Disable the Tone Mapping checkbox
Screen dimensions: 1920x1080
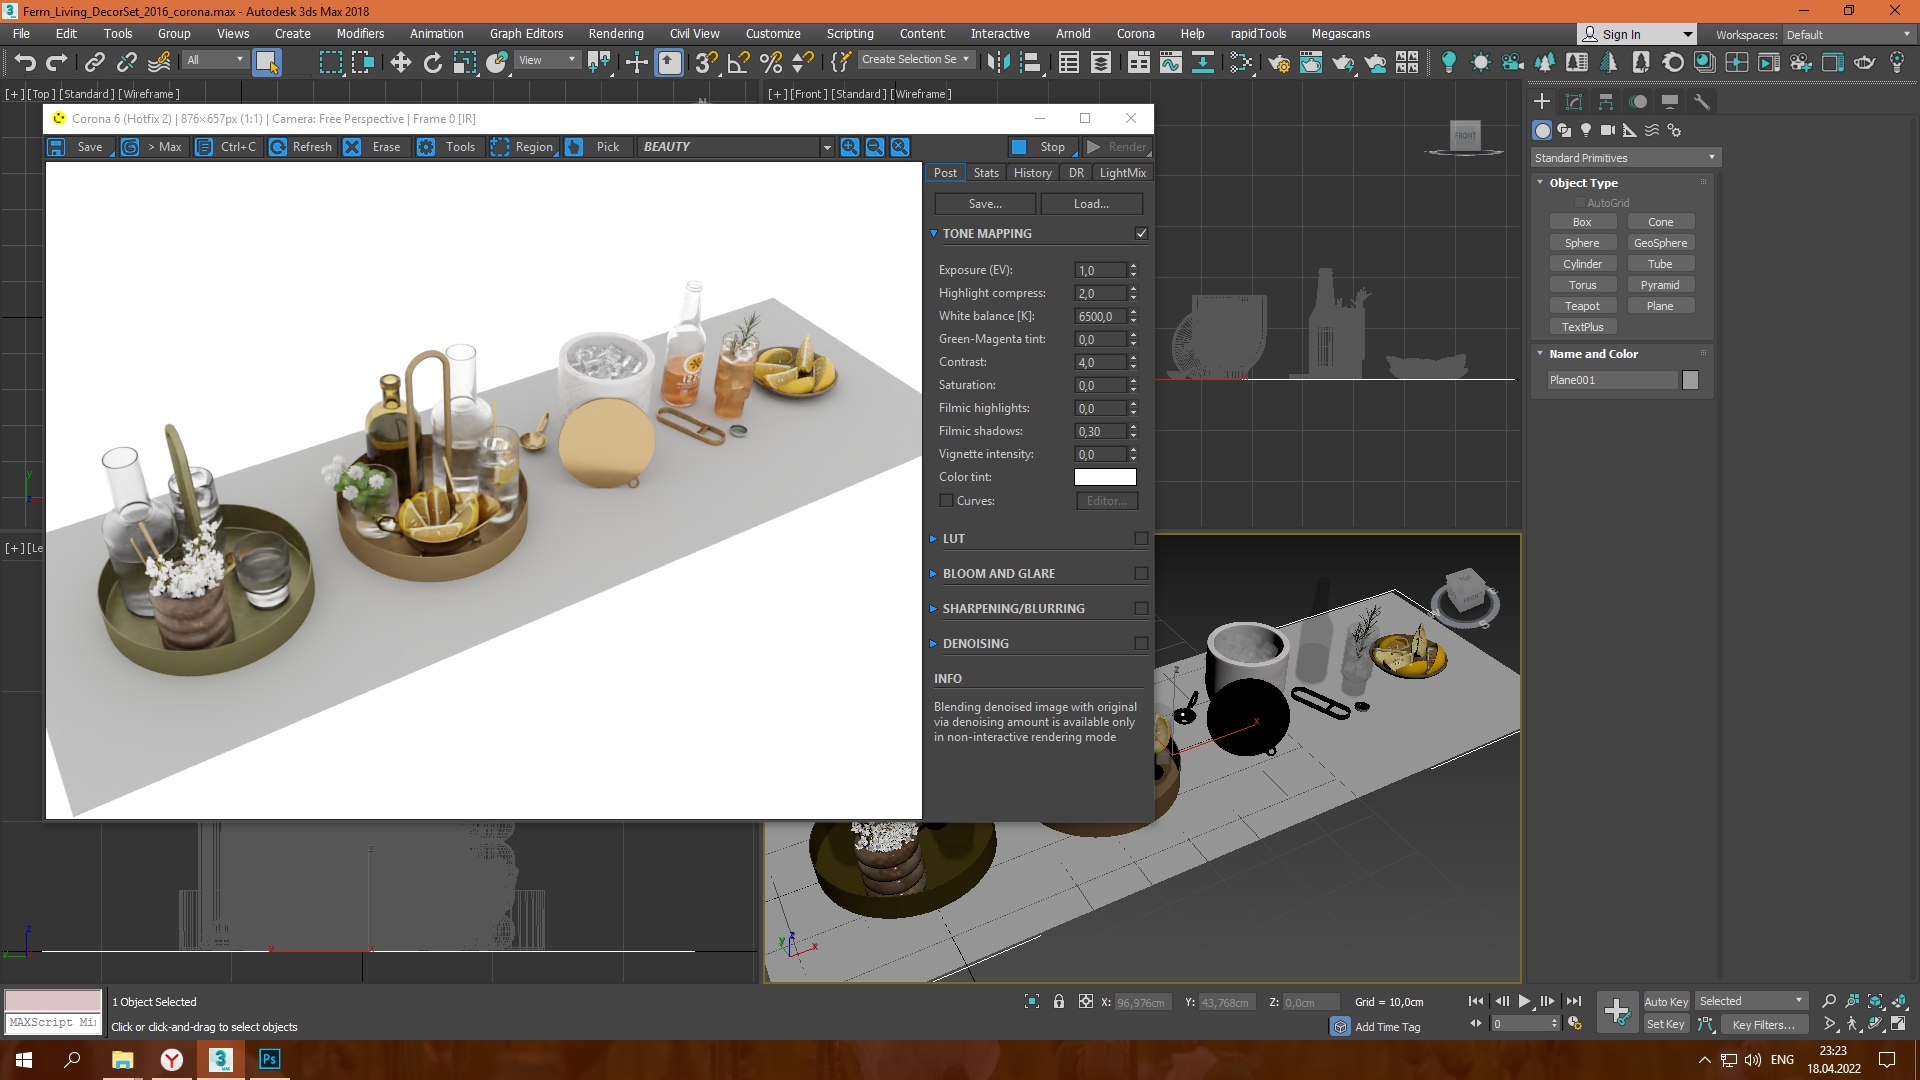(x=1141, y=233)
